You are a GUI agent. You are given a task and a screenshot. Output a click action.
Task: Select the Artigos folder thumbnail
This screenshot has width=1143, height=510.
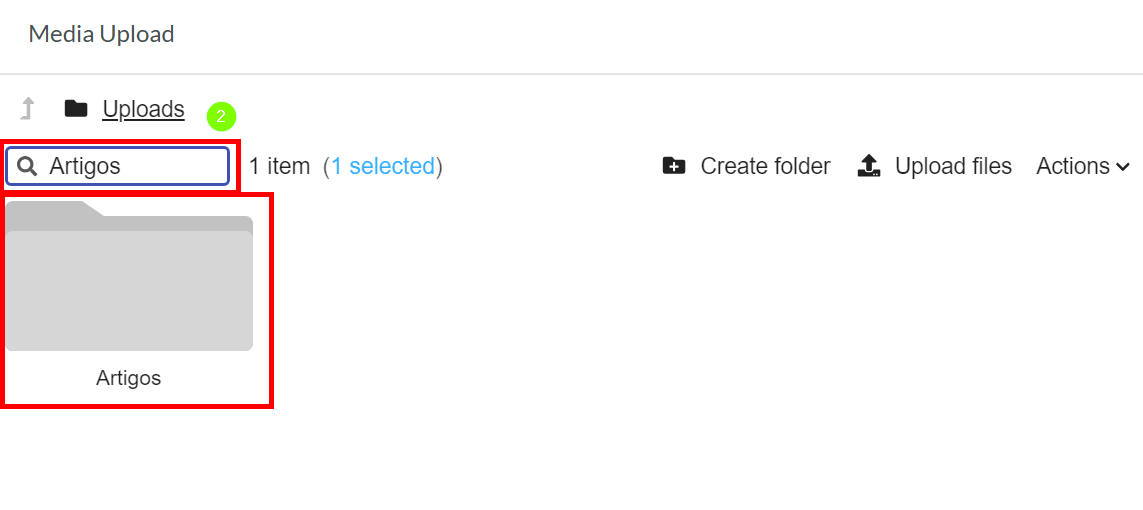coord(129,276)
